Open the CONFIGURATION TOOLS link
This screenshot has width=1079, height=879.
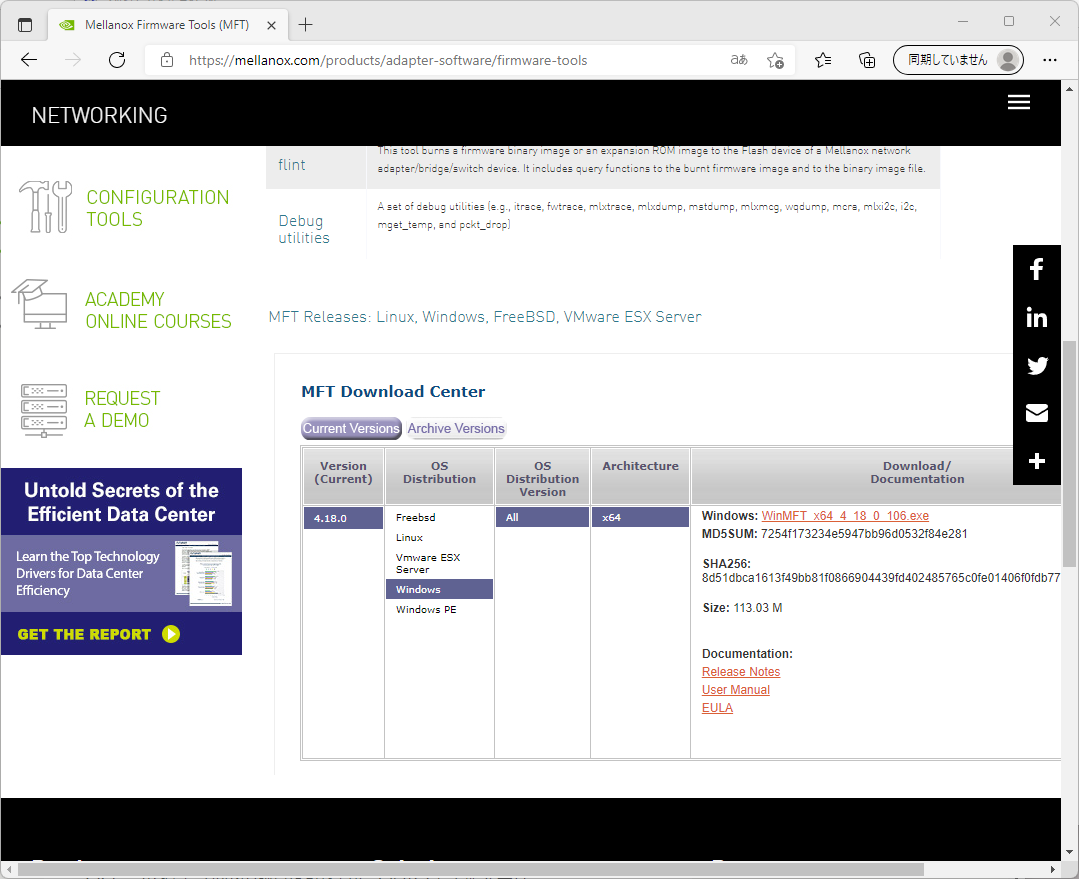point(158,208)
